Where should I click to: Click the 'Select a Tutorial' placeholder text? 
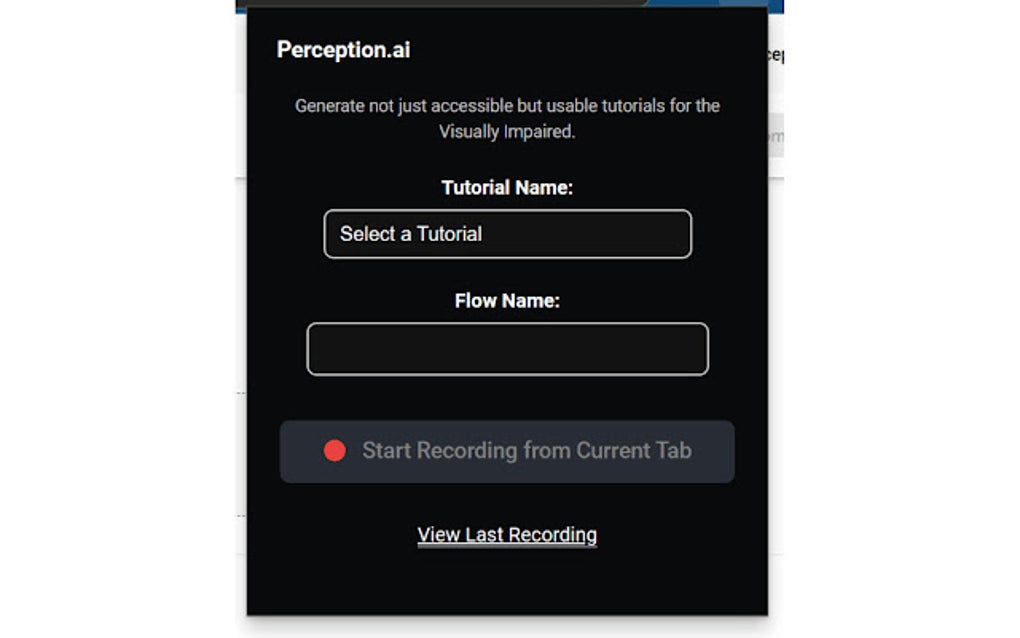411,234
